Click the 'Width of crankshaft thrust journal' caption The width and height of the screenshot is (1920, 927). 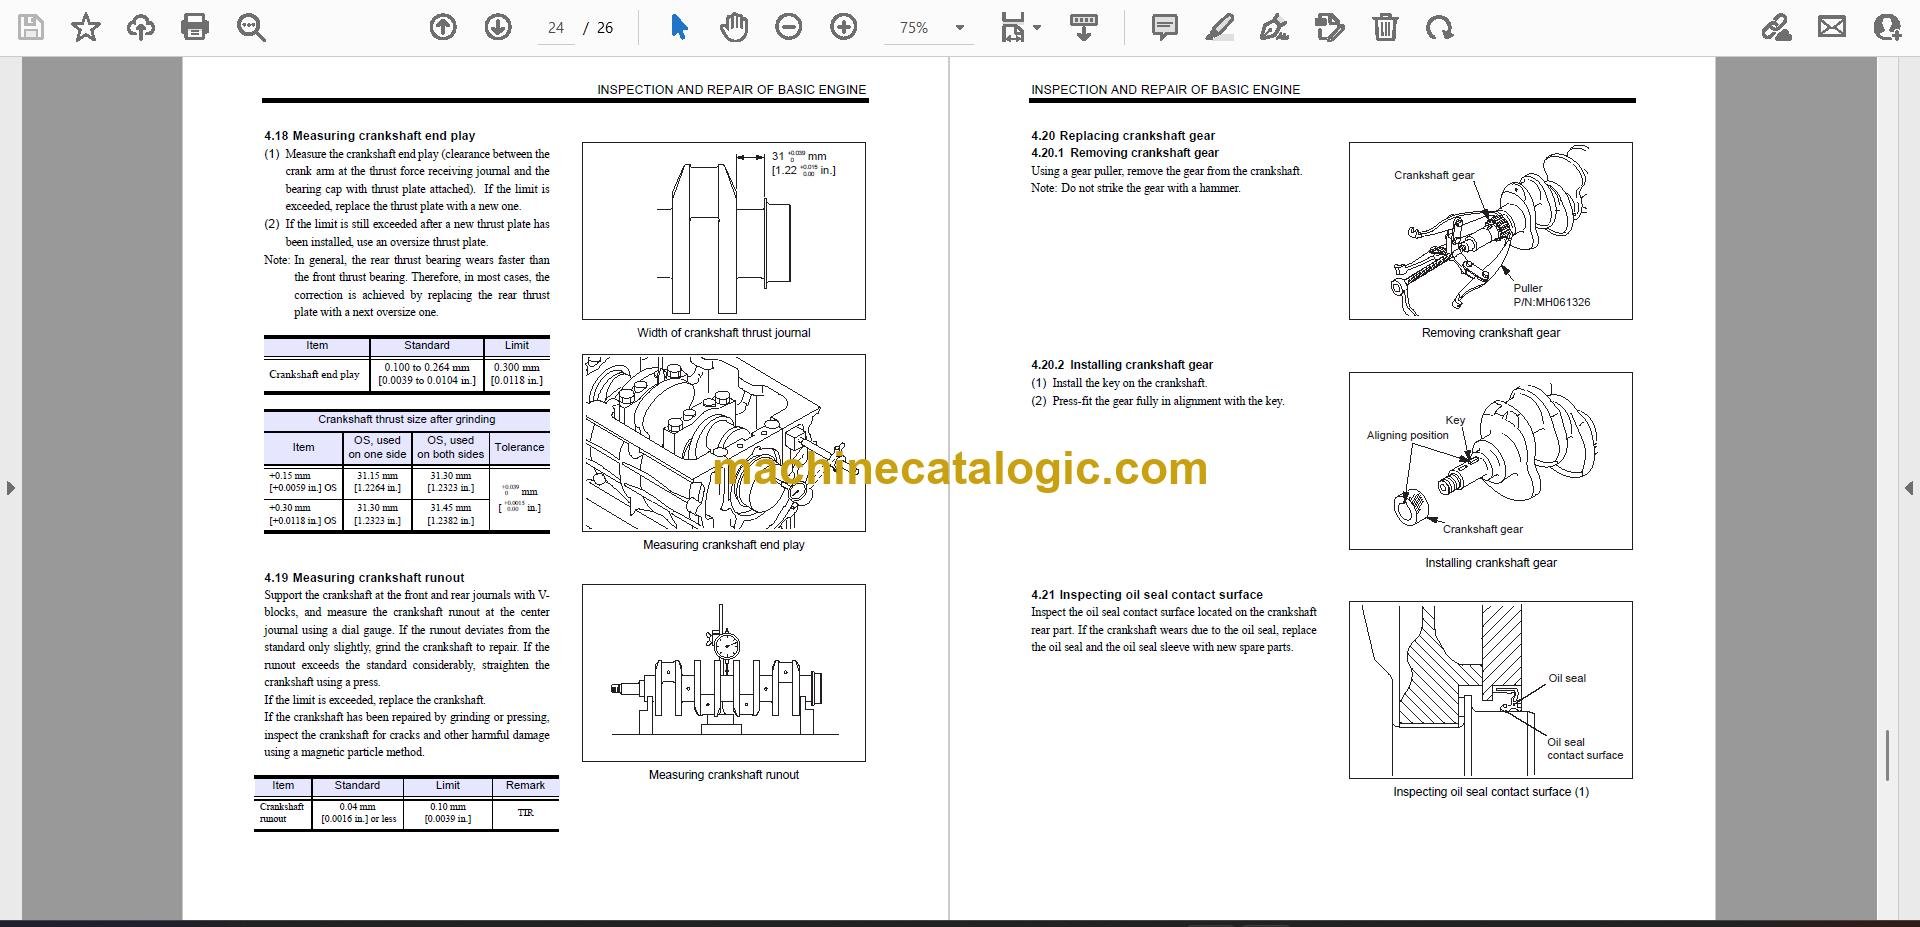[724, 333]
